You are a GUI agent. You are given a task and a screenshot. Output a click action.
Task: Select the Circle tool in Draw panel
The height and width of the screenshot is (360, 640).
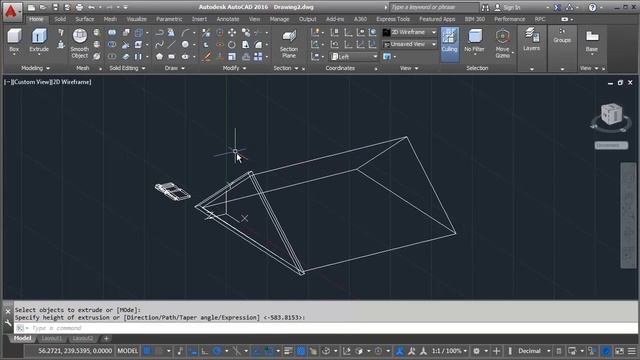coord(185,44)
